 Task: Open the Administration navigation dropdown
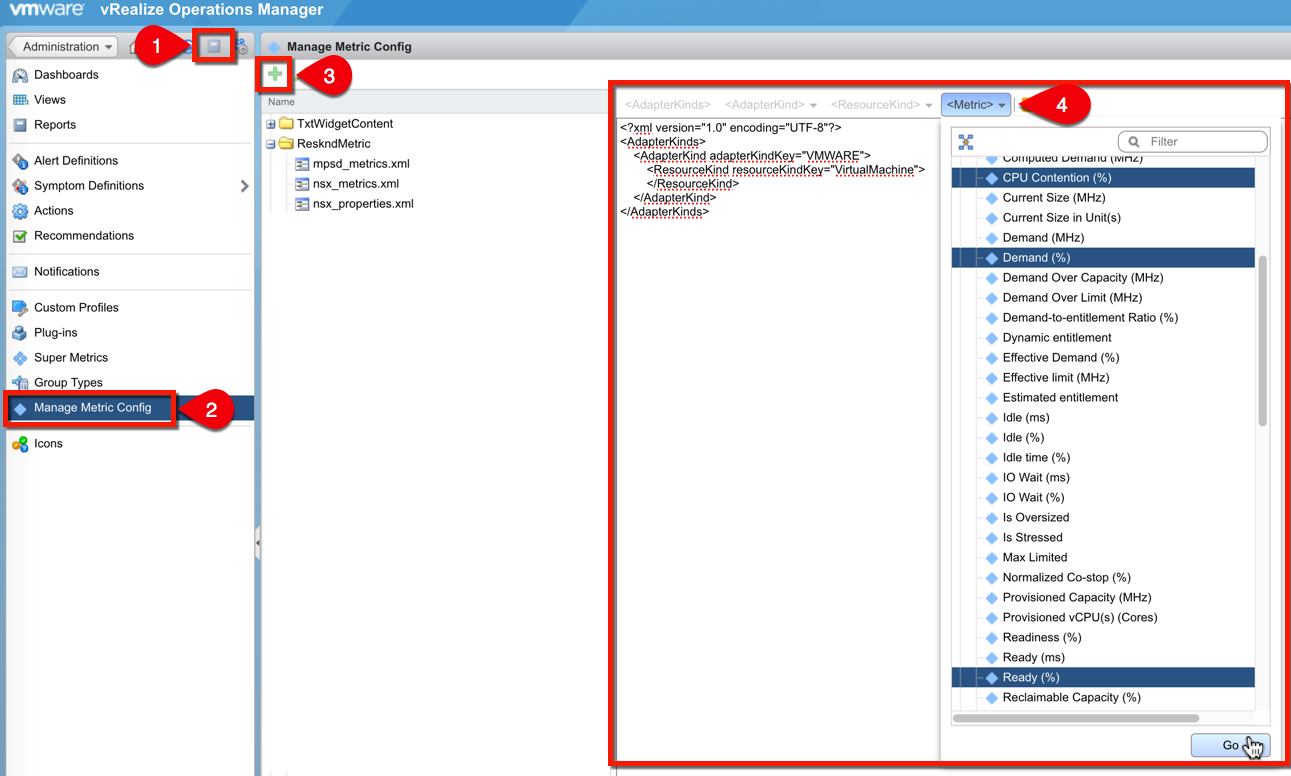pyautogui.click(x=62, y=46)
